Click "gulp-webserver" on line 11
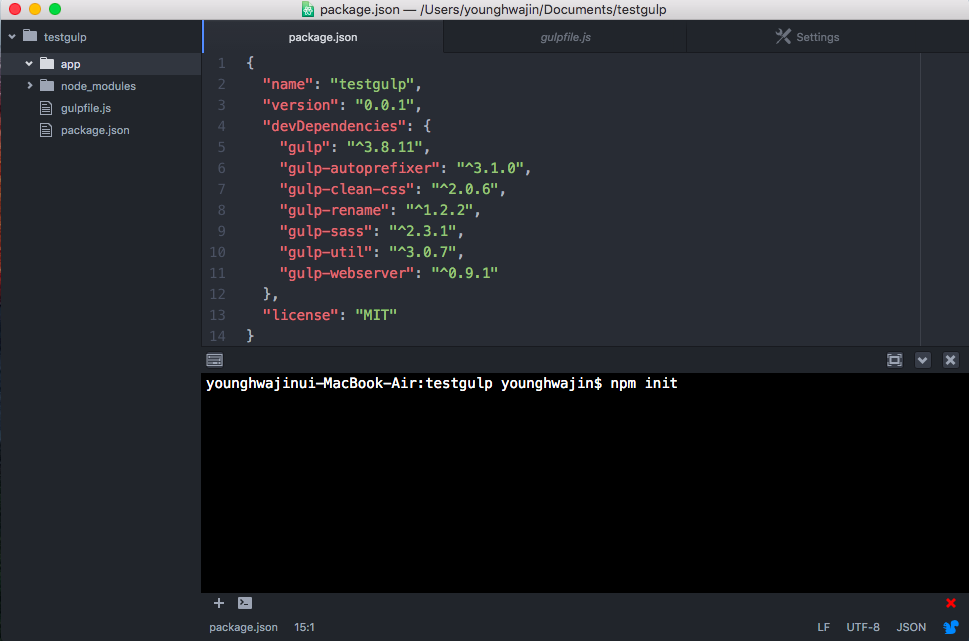969x641 pixels. (347, 273)
